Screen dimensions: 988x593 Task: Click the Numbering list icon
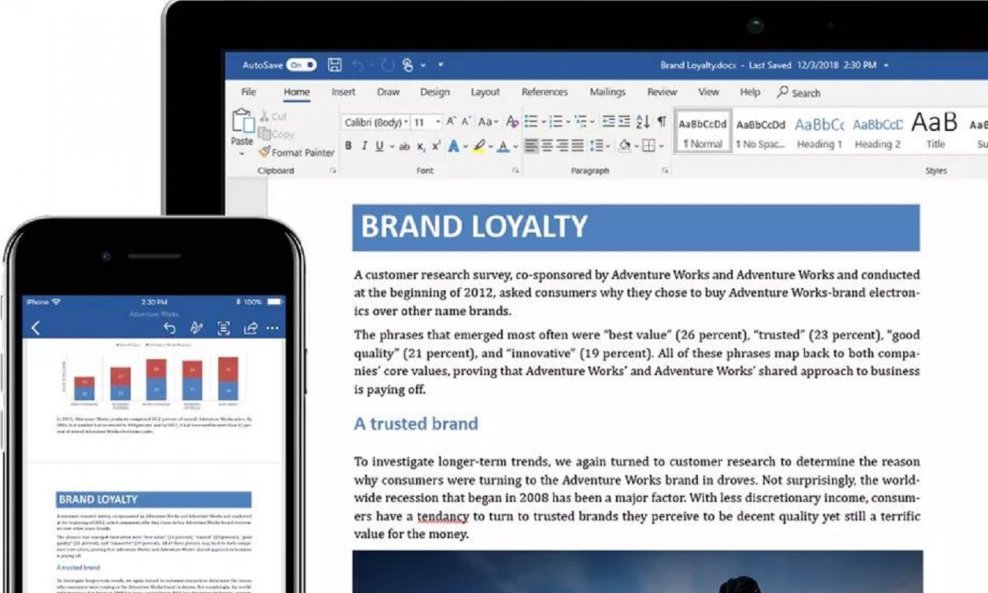point(556,121)
